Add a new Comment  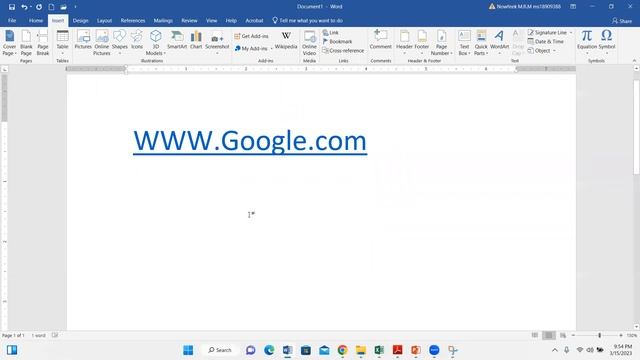point(380,40)
